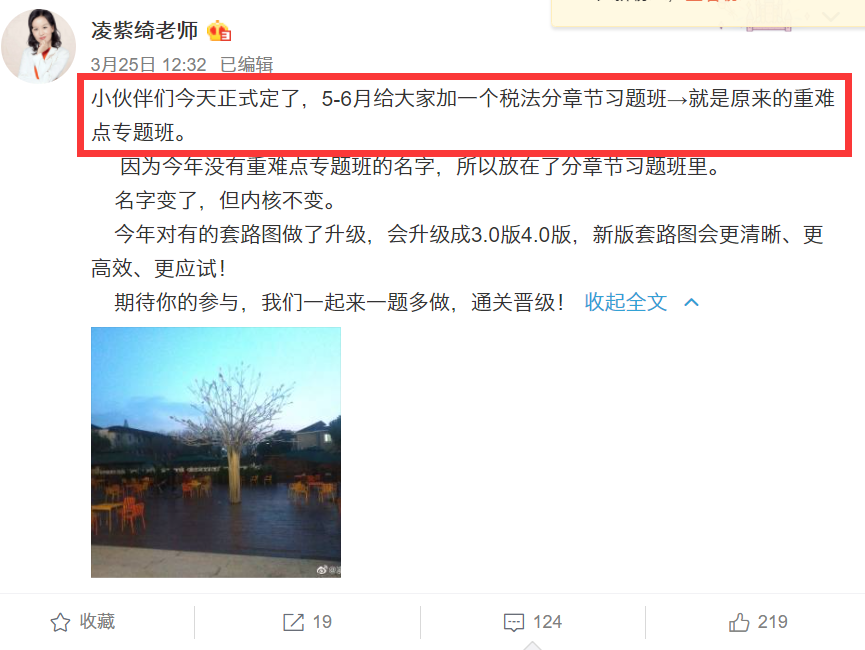Open the tree photo thumbnail
The width and height of the screenshot is (865, 650).
[216, 452]
